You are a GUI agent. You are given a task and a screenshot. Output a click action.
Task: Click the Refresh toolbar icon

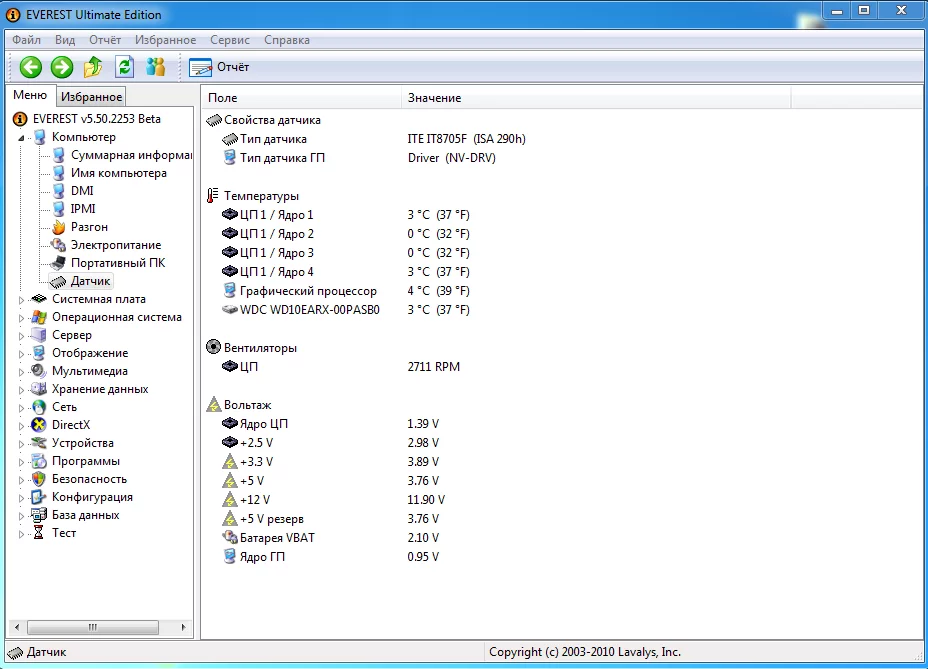point(124,67)
